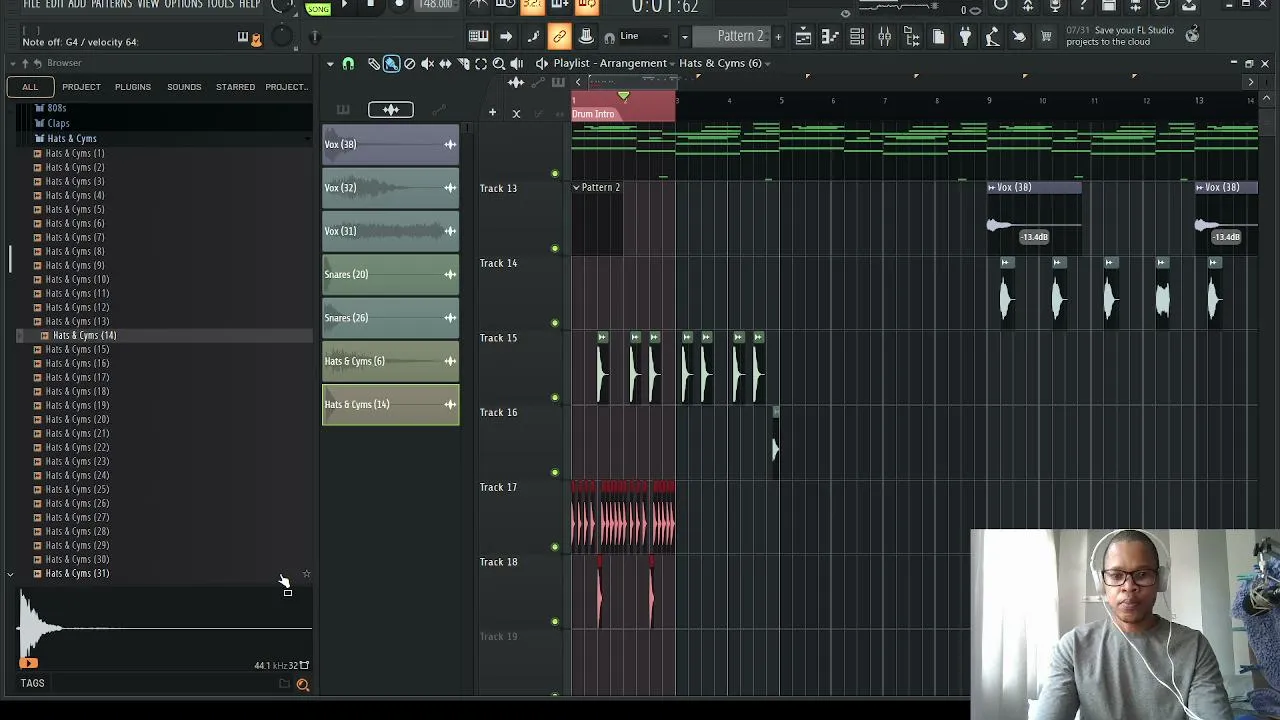Open the TOOLS menu
Image resolution: width=1280 pixels, height=720 pixels.
[220, 5]
